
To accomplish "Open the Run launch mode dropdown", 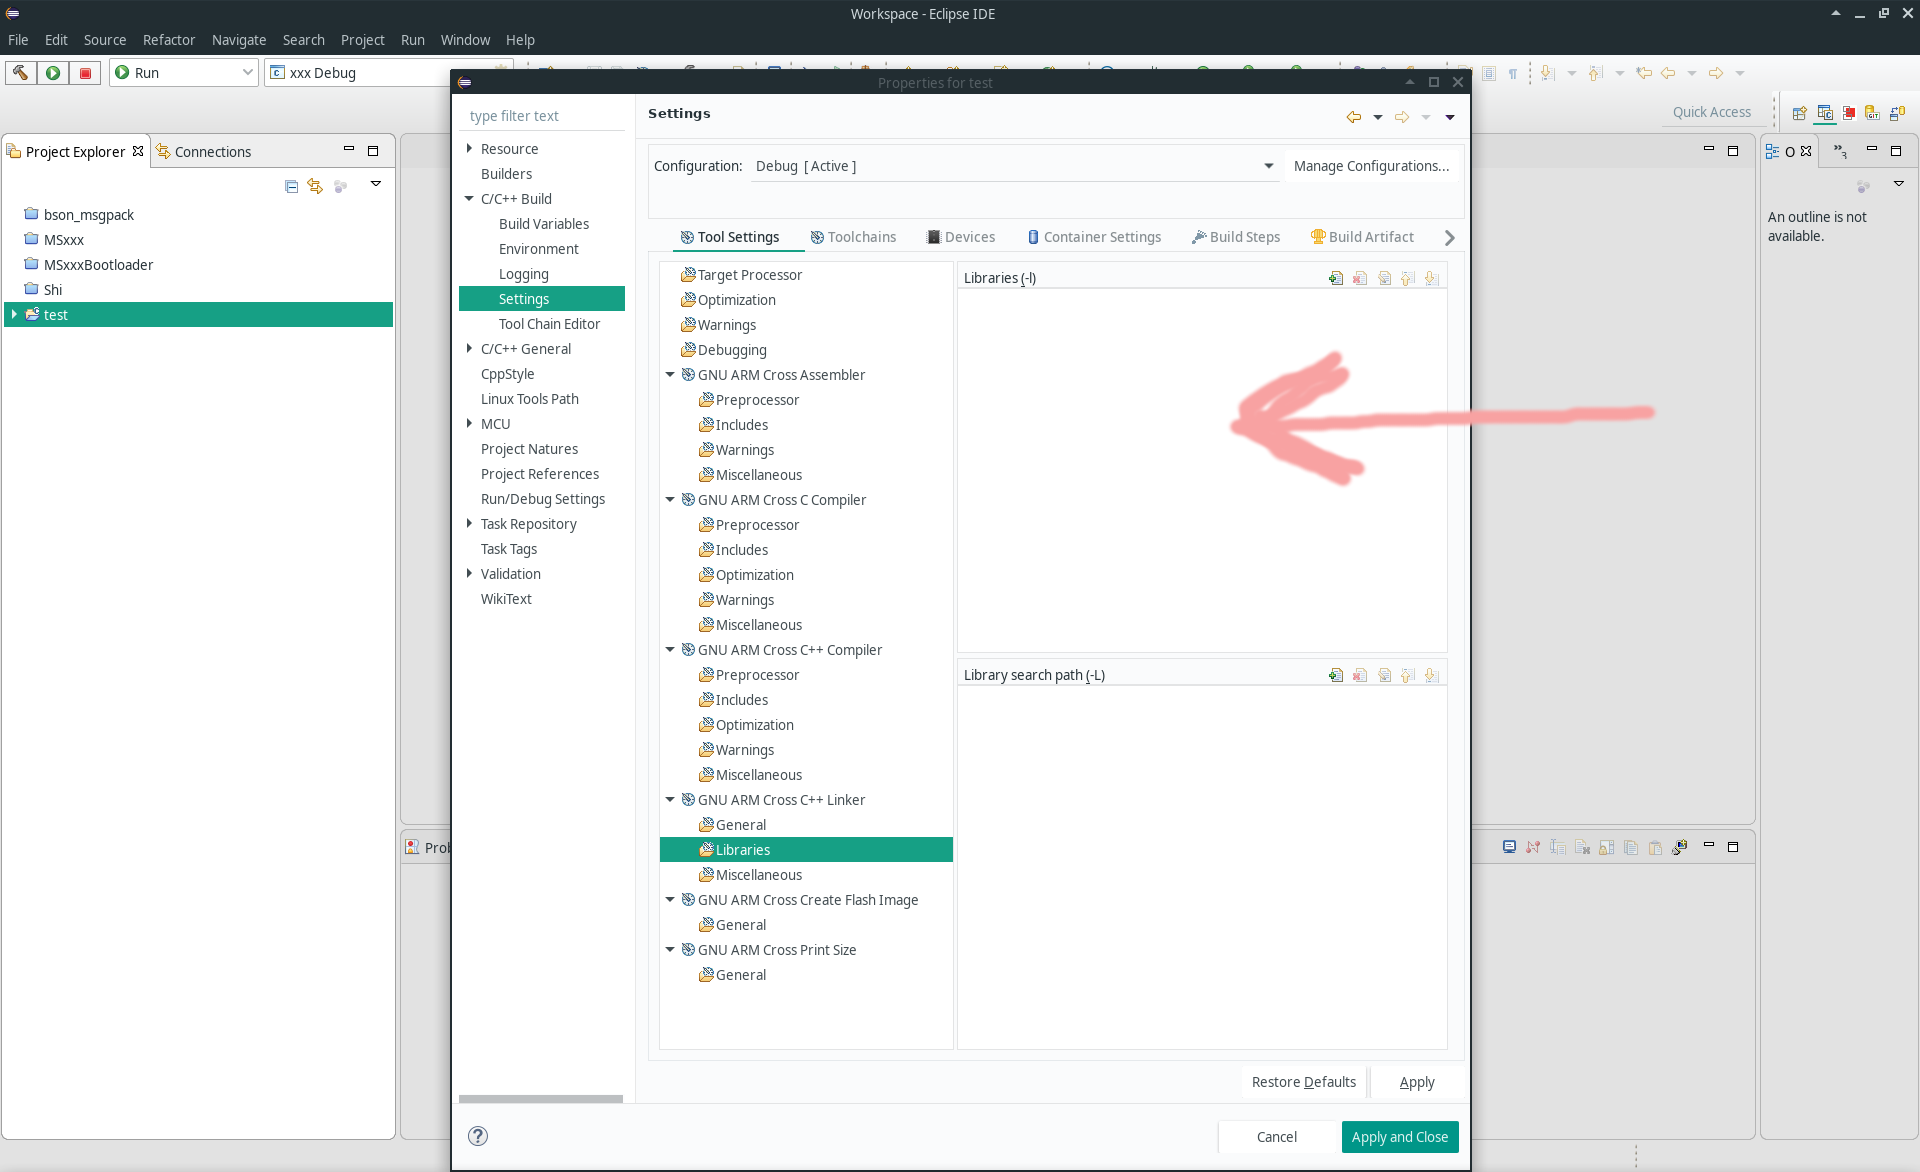I will [184, 72].
